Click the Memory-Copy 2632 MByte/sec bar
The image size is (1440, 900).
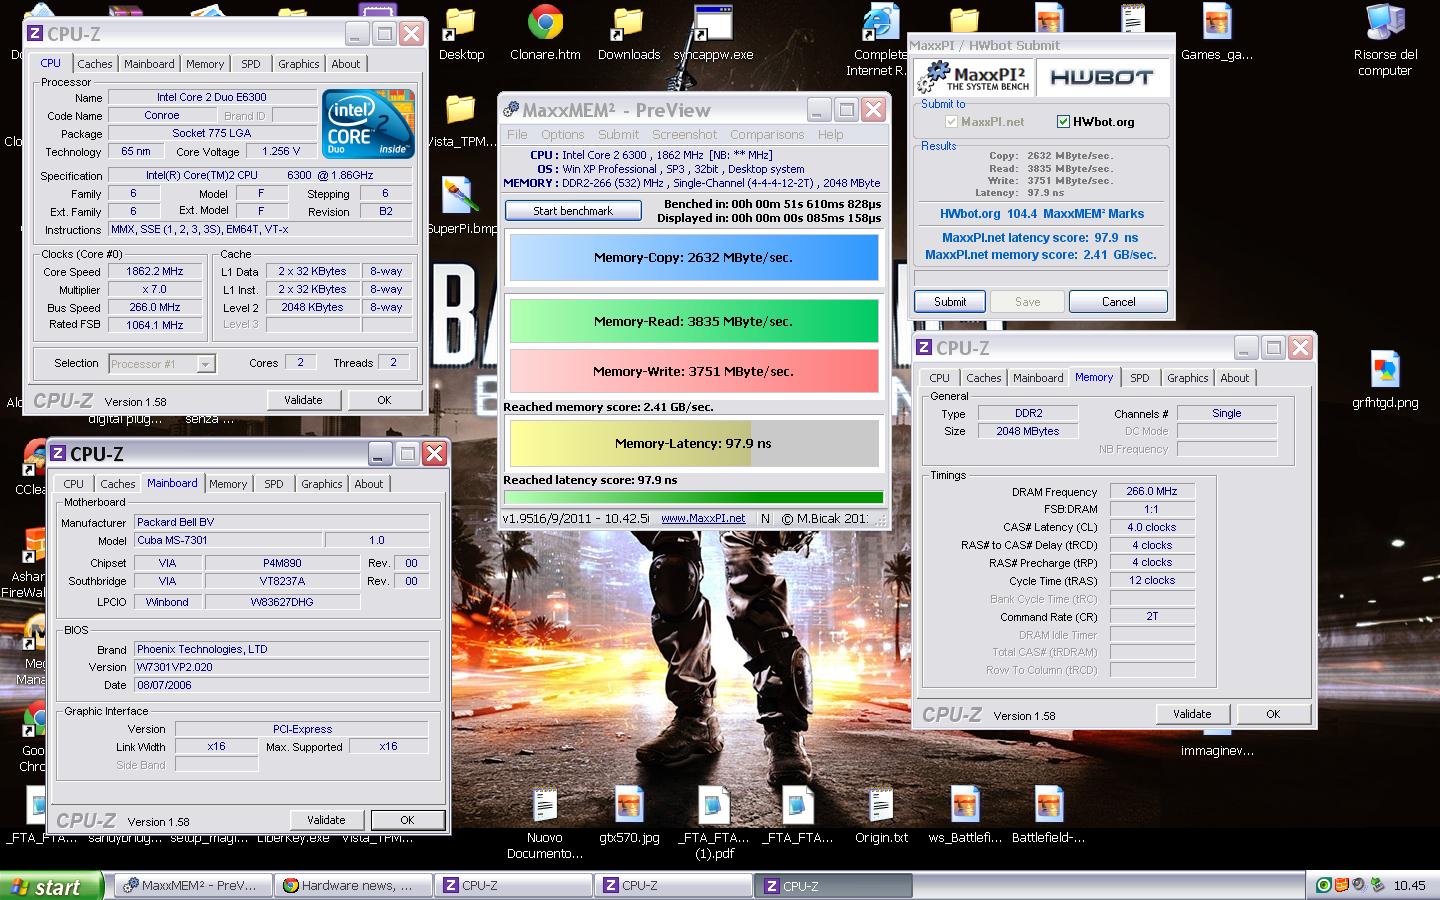pos(694,257)
